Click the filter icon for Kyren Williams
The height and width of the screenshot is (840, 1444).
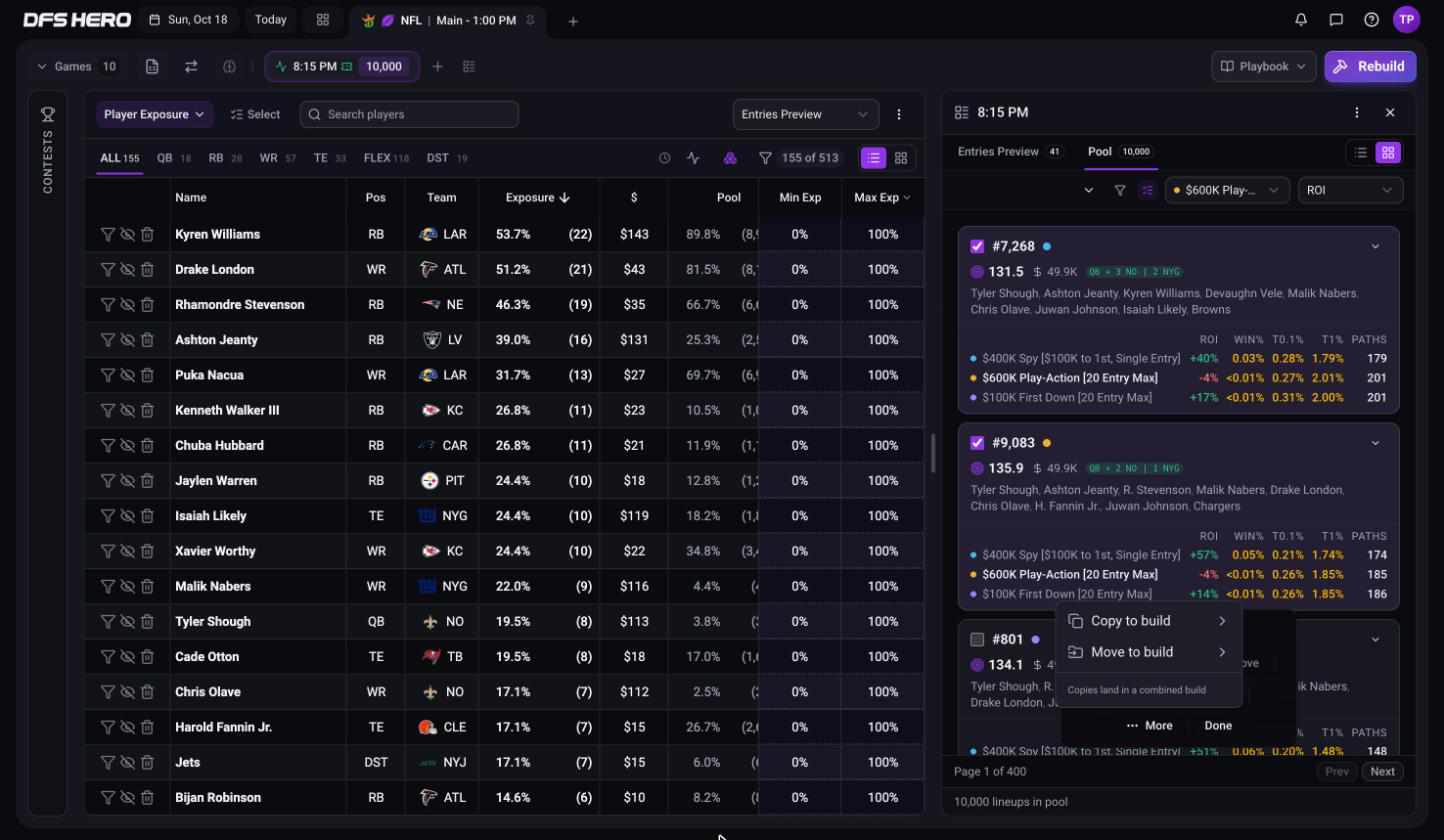(x=107, y=234)
